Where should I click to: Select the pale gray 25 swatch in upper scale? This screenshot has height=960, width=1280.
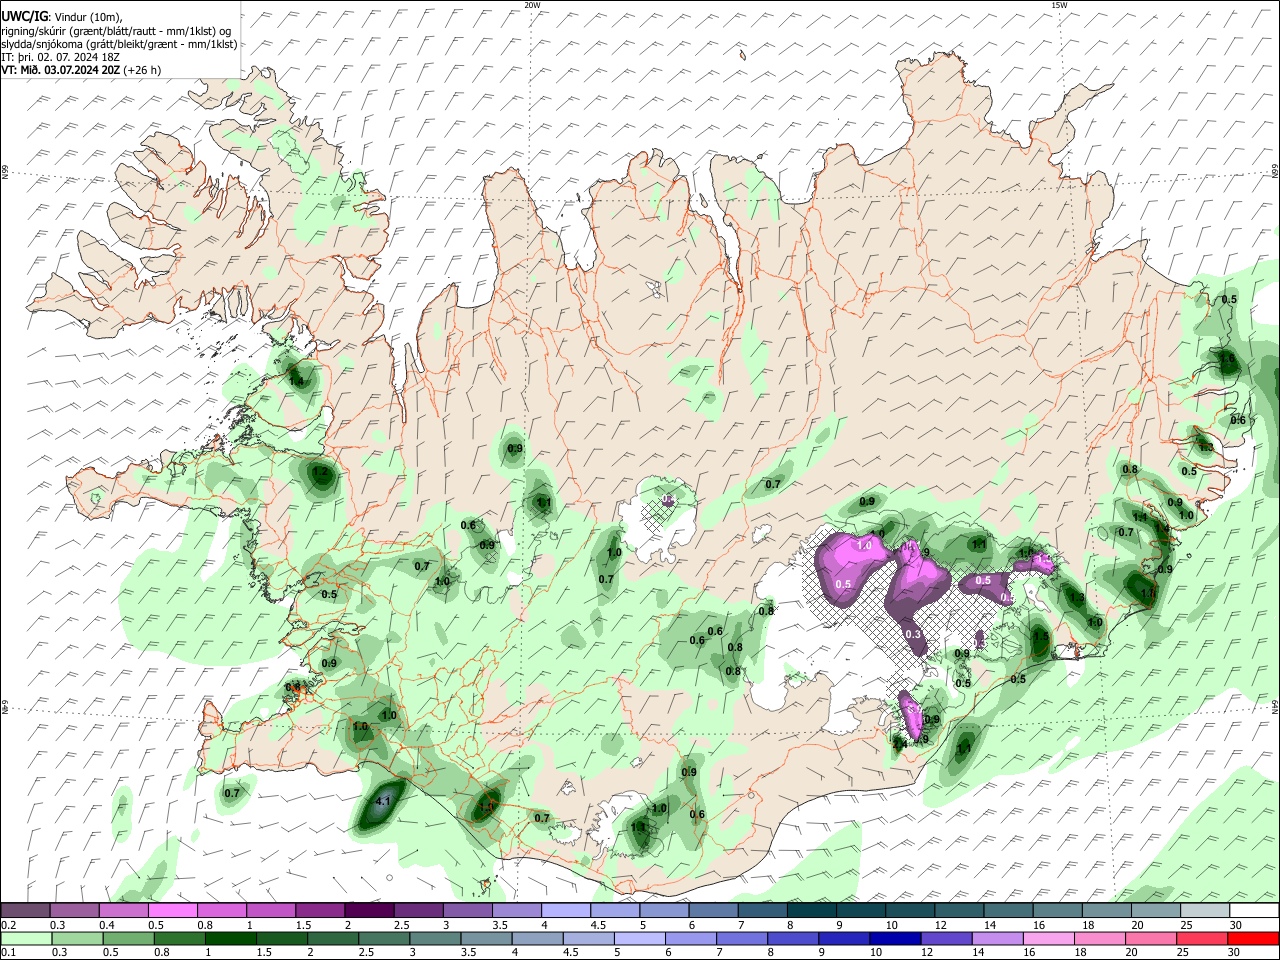1206,910
